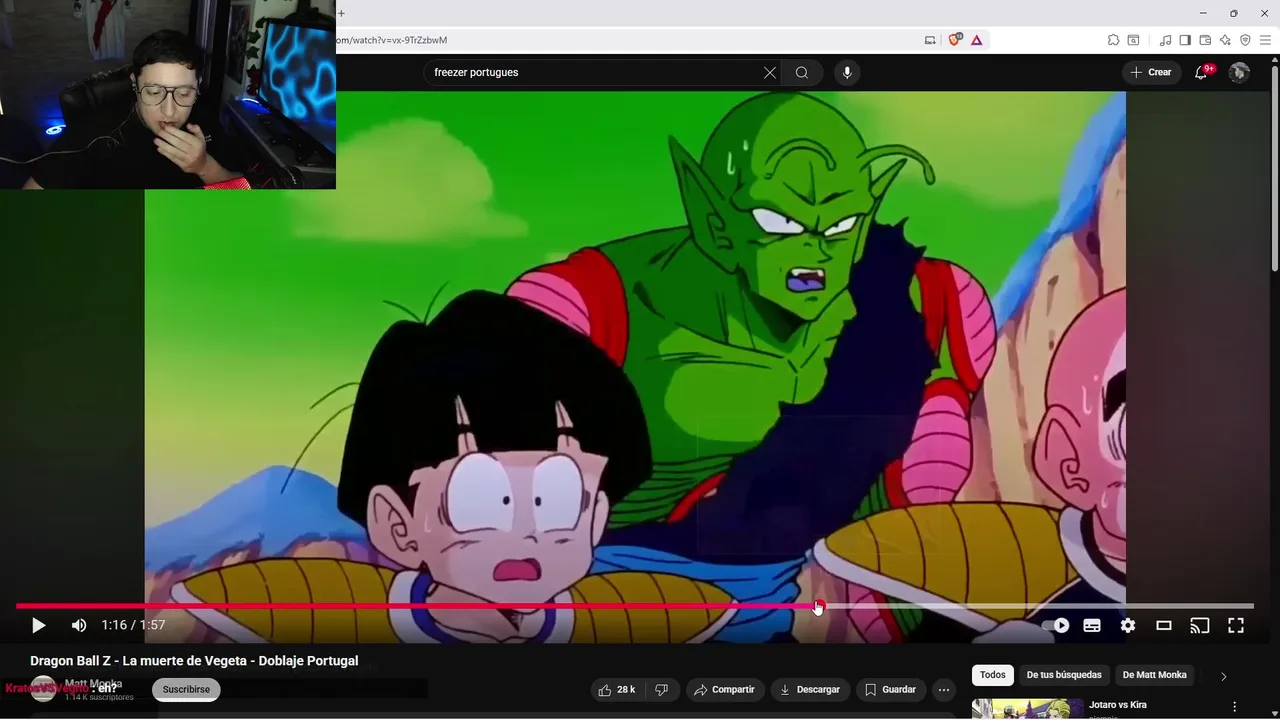Restore down the browser window
The width and height of the screenshot is (1280, 720).
coord(1233,13)
